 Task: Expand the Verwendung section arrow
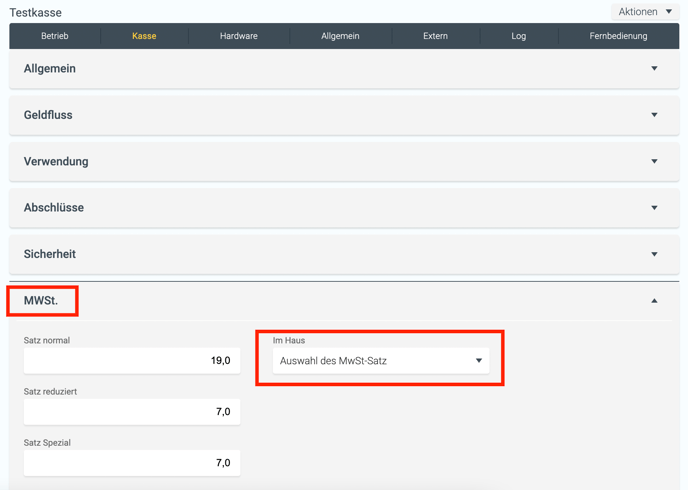(x=655, y=161)
